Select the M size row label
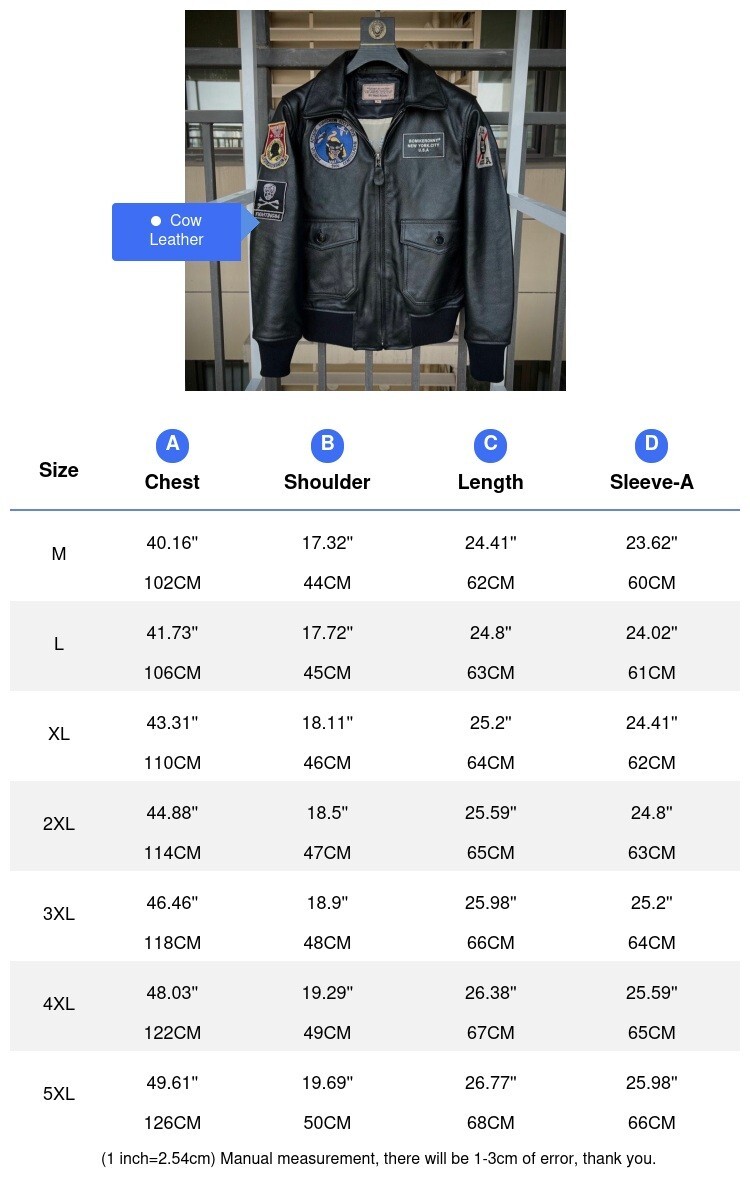 tap(59, 554)
